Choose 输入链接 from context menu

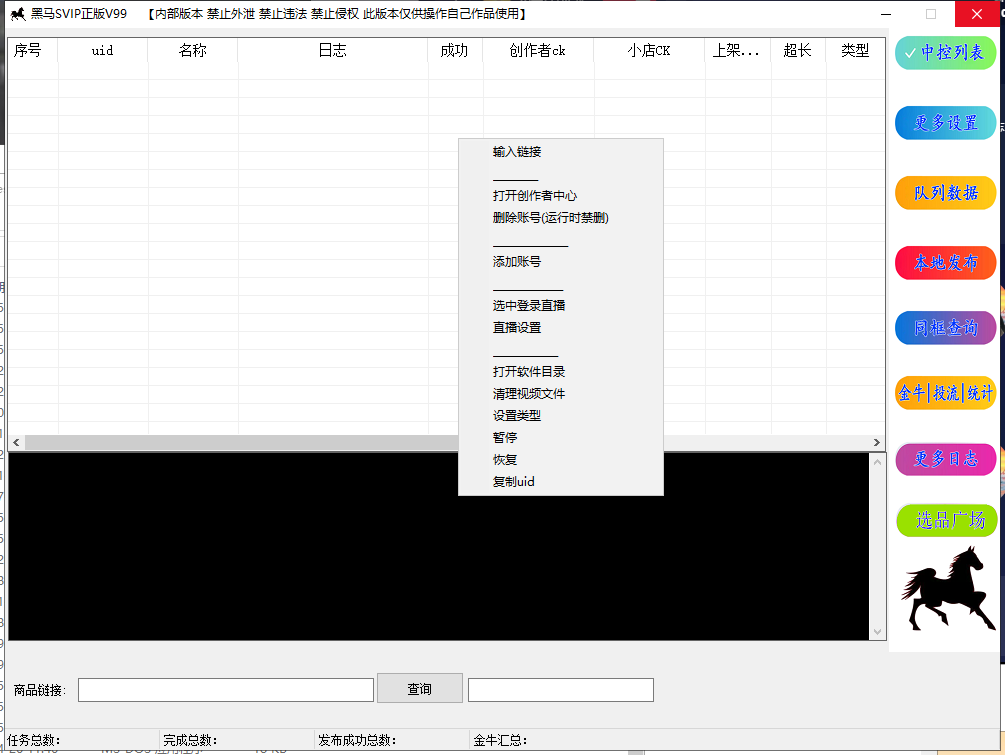click(517, 152)
